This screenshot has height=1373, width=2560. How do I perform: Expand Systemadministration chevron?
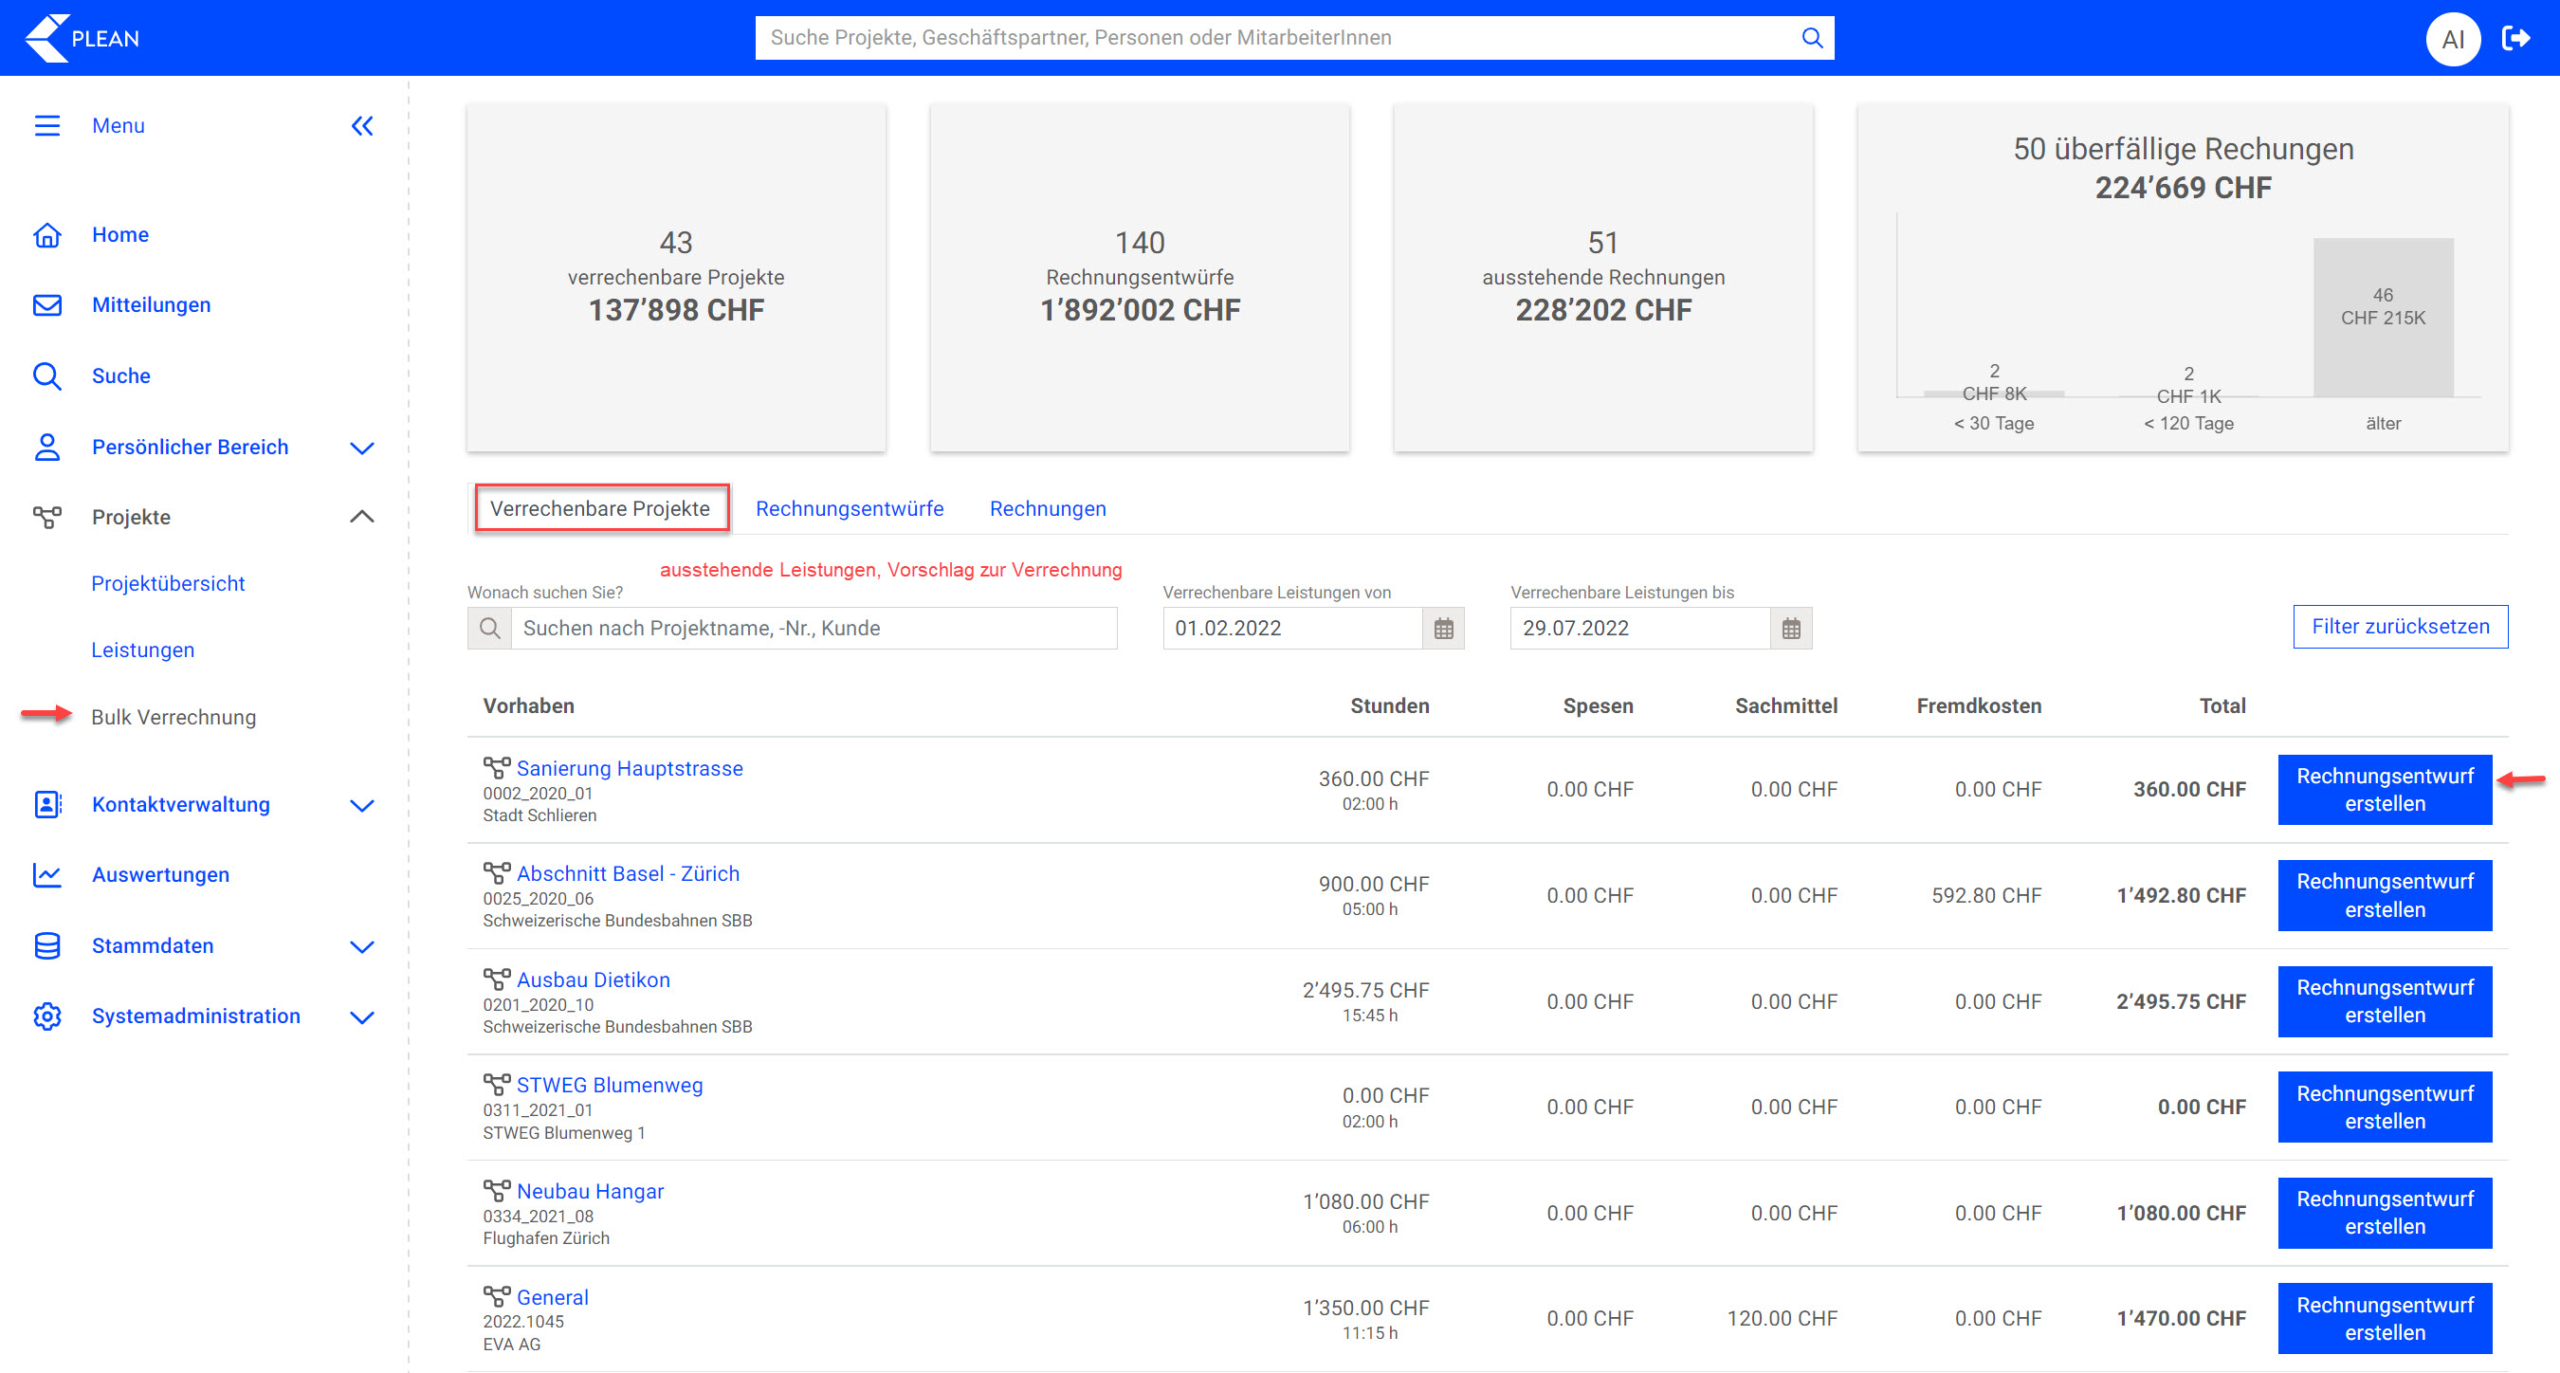click(x=362, y=1017)
